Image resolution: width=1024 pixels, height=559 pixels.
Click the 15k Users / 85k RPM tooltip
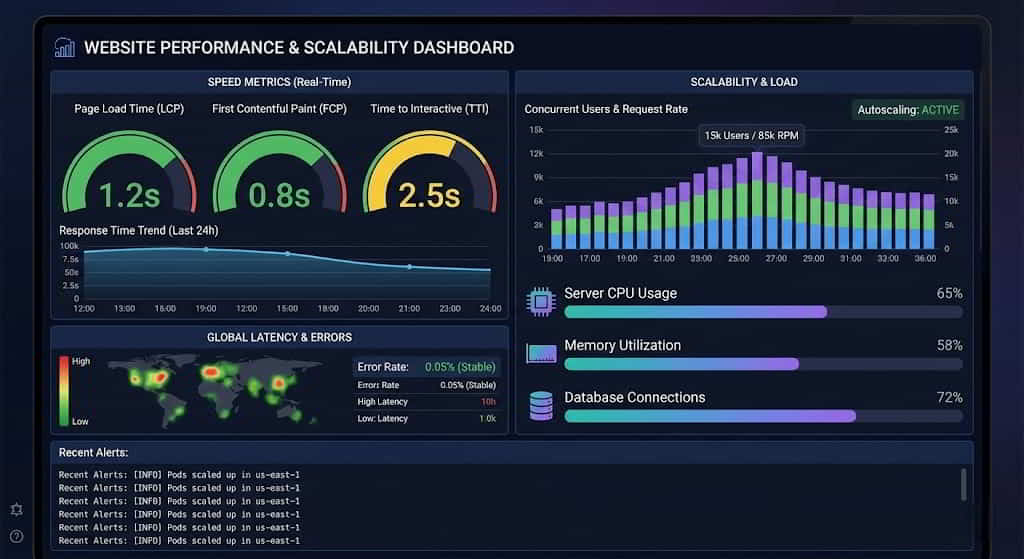[750, 135]
